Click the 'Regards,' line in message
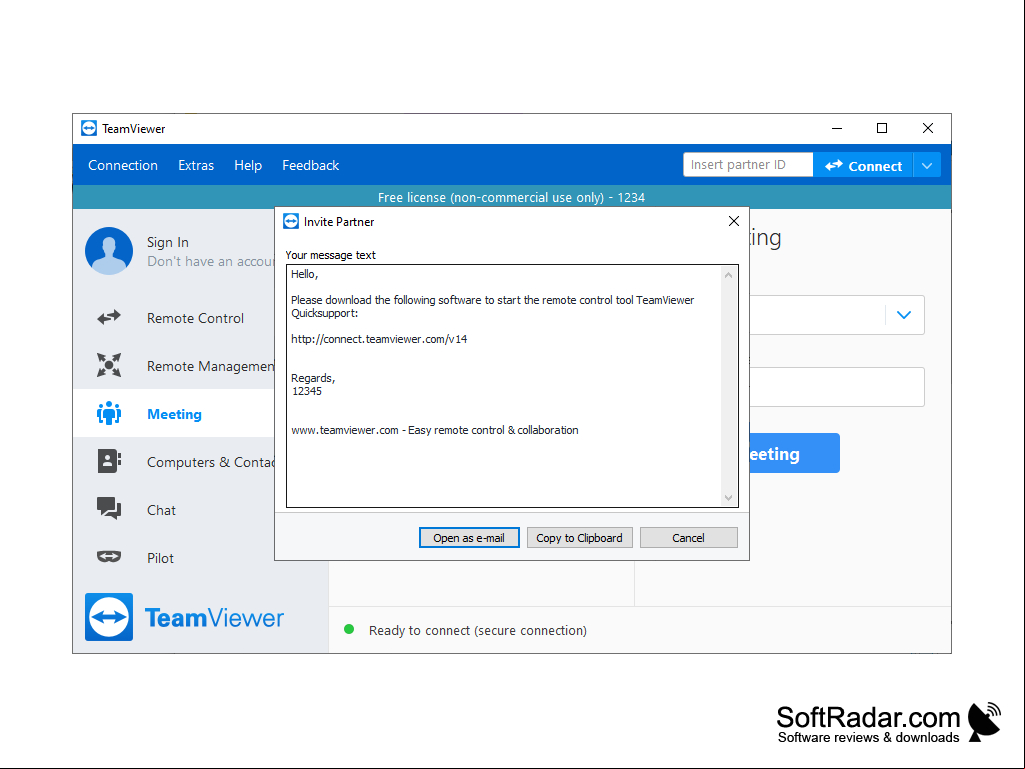This screenshot has height=769, width=1025. coord(313,378)
